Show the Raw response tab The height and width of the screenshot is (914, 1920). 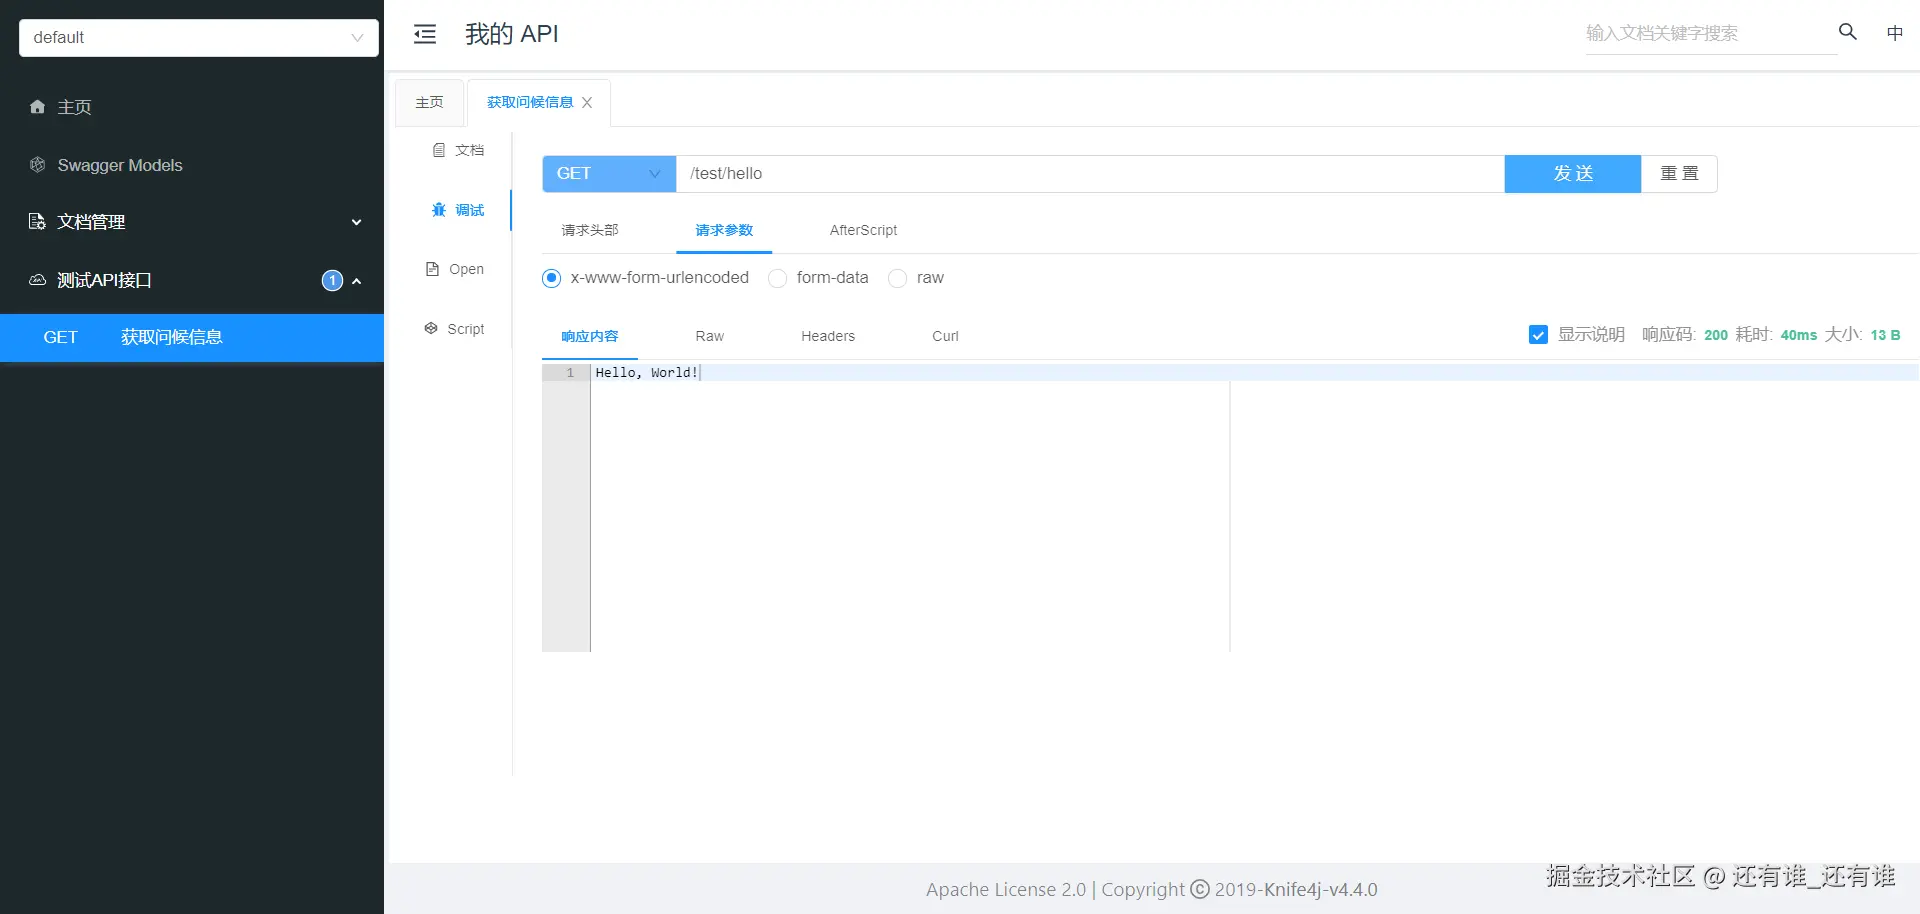click(709, 336)
